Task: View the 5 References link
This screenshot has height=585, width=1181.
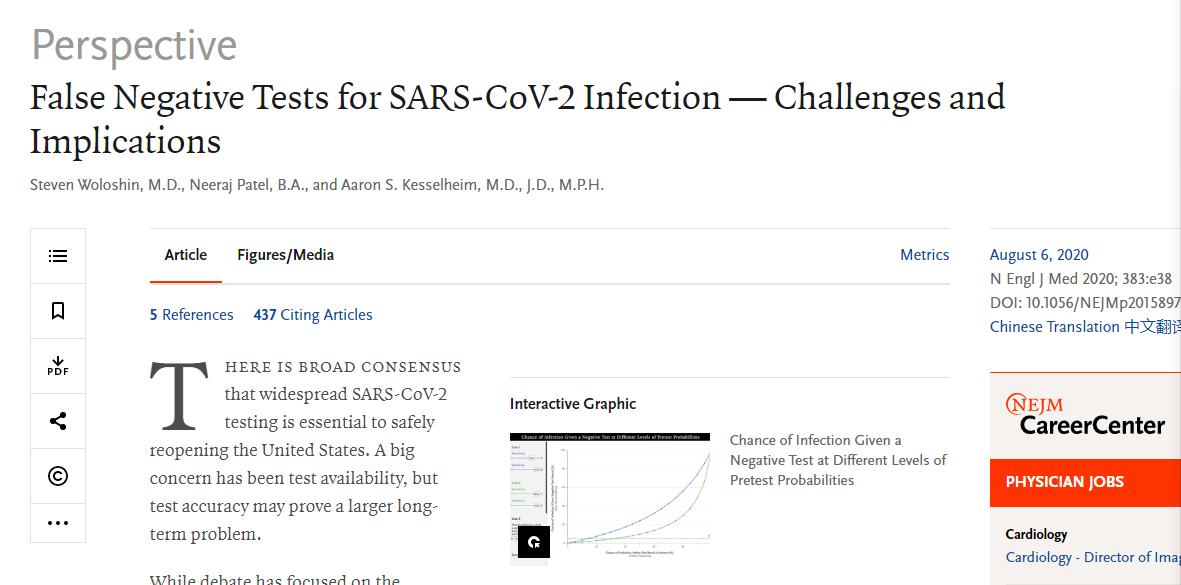Action: point(192,315)
